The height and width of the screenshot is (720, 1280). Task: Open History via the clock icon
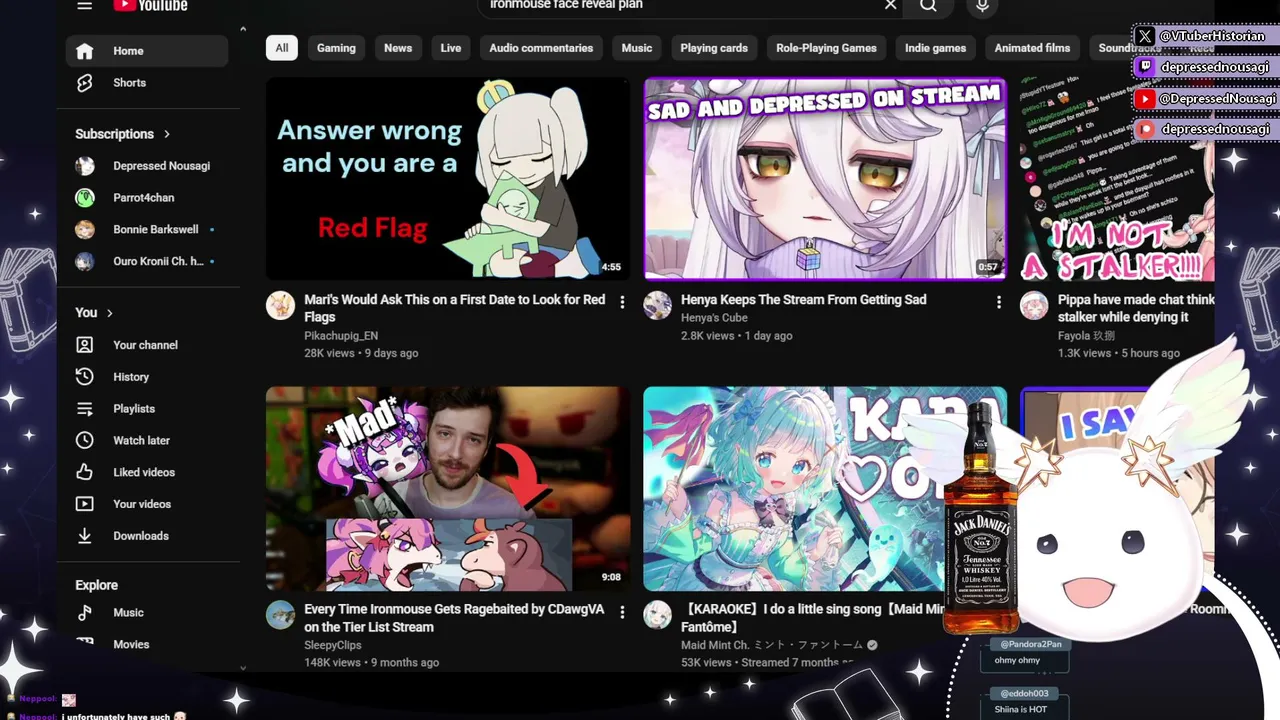(85, 377)
